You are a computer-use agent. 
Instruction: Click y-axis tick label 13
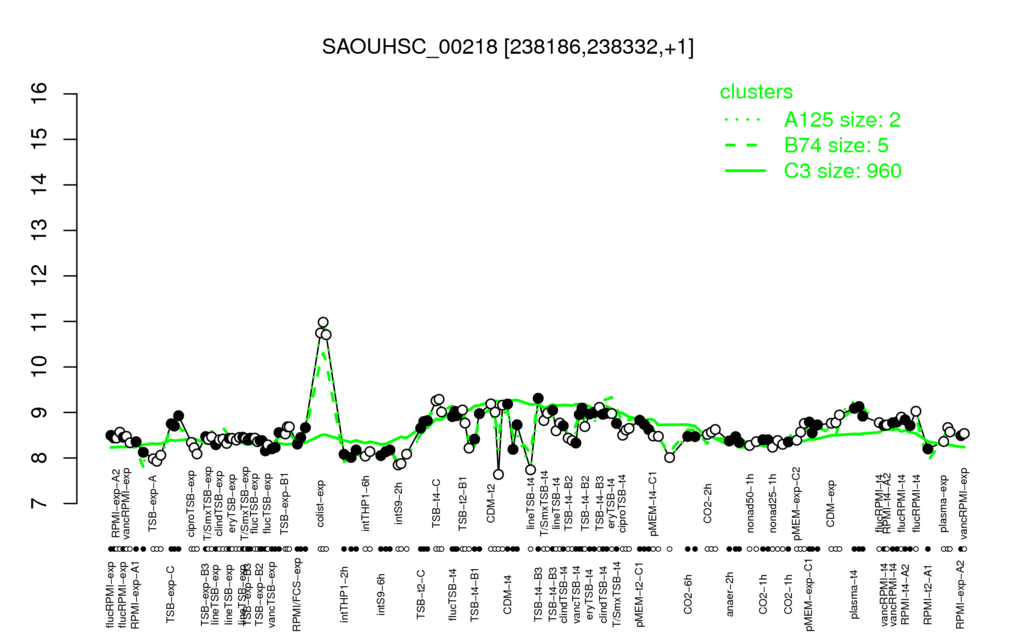pos(40,231)
